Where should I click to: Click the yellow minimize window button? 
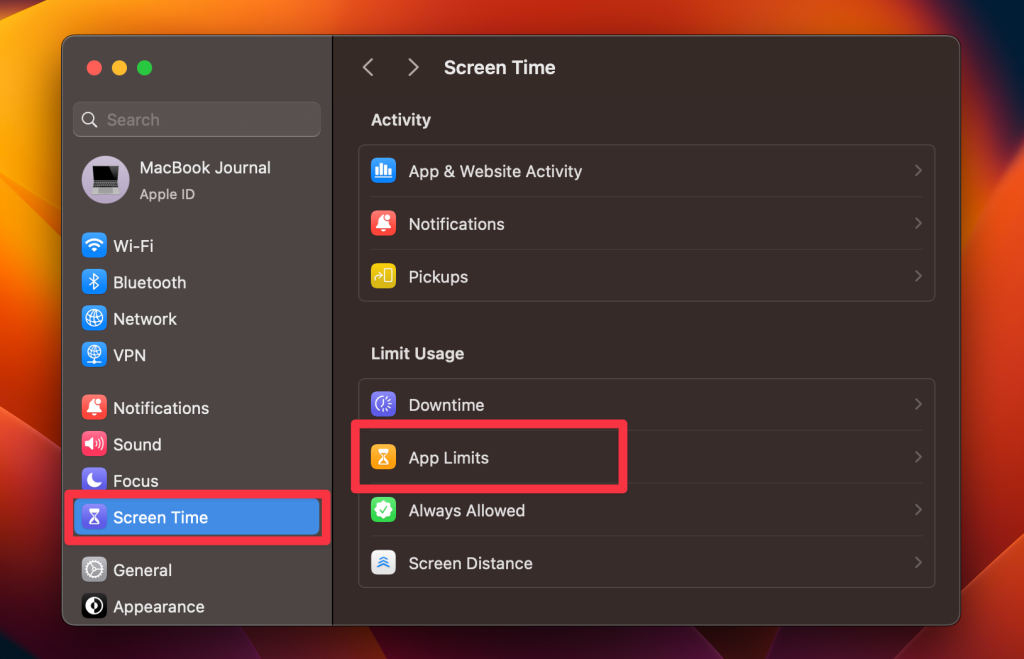click(119, 68)
